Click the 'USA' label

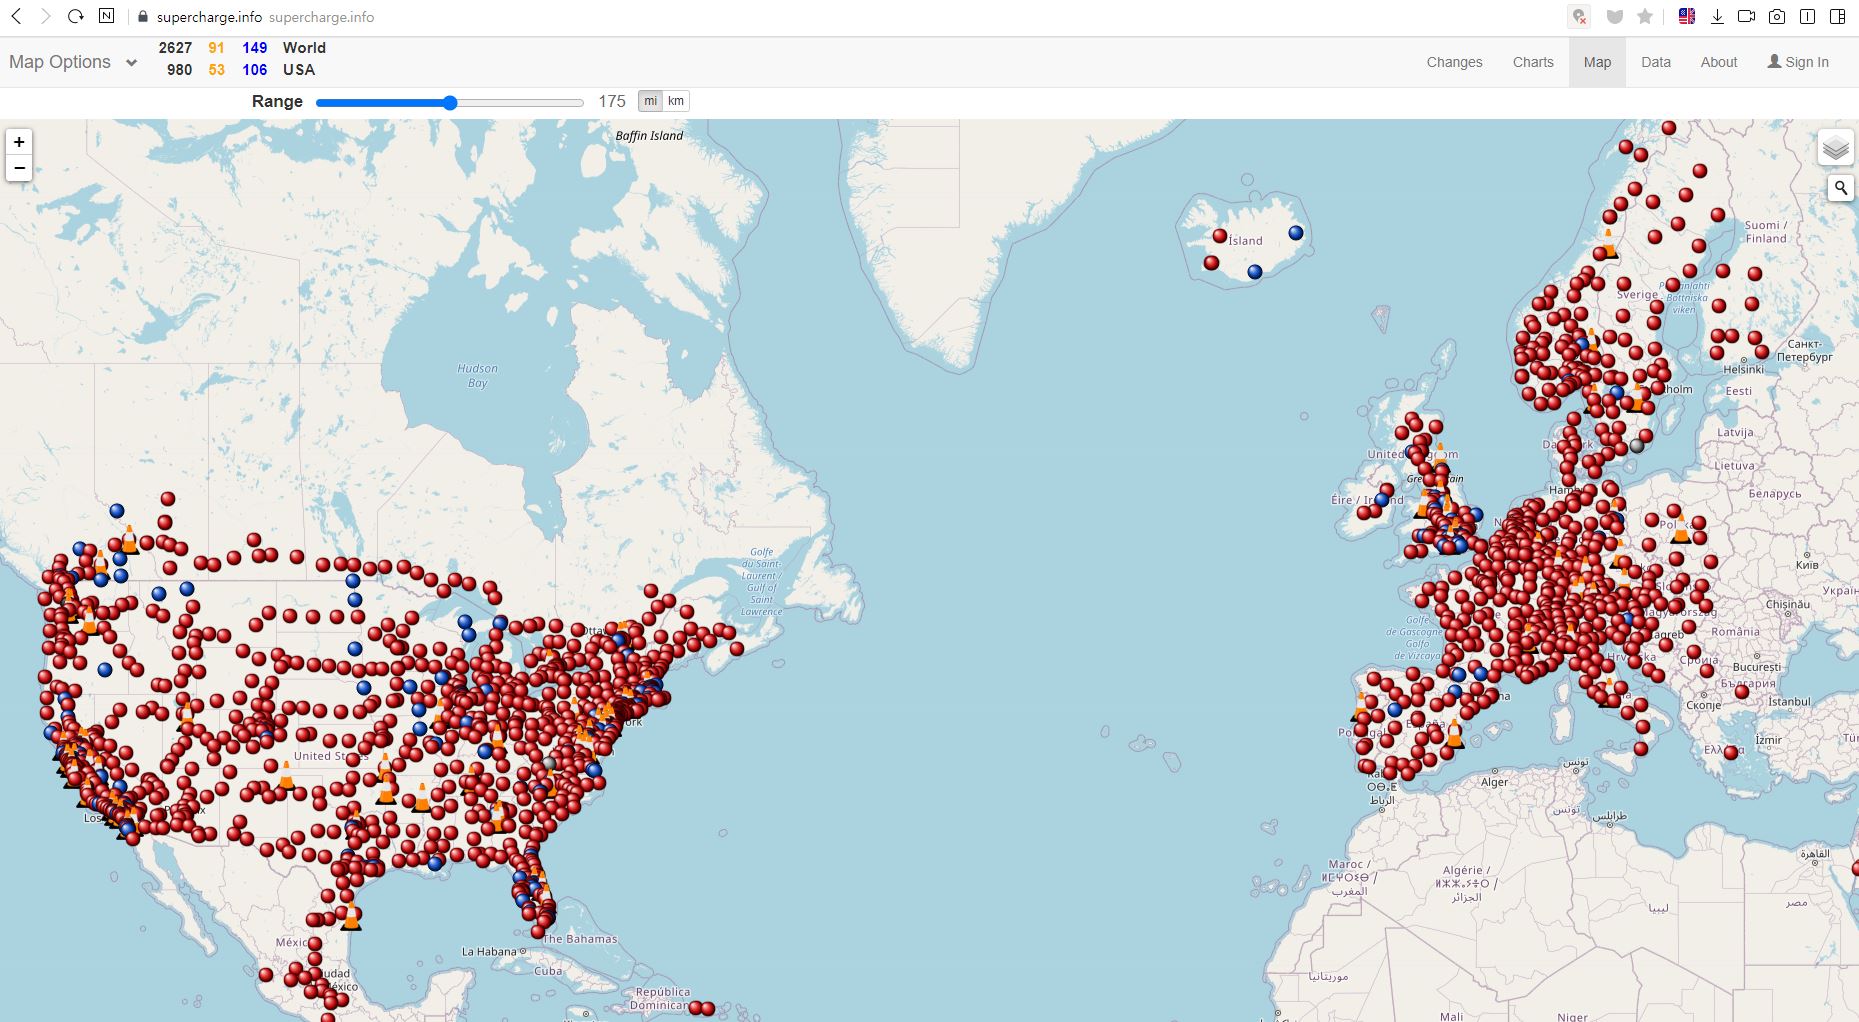(x=299, y=70)
